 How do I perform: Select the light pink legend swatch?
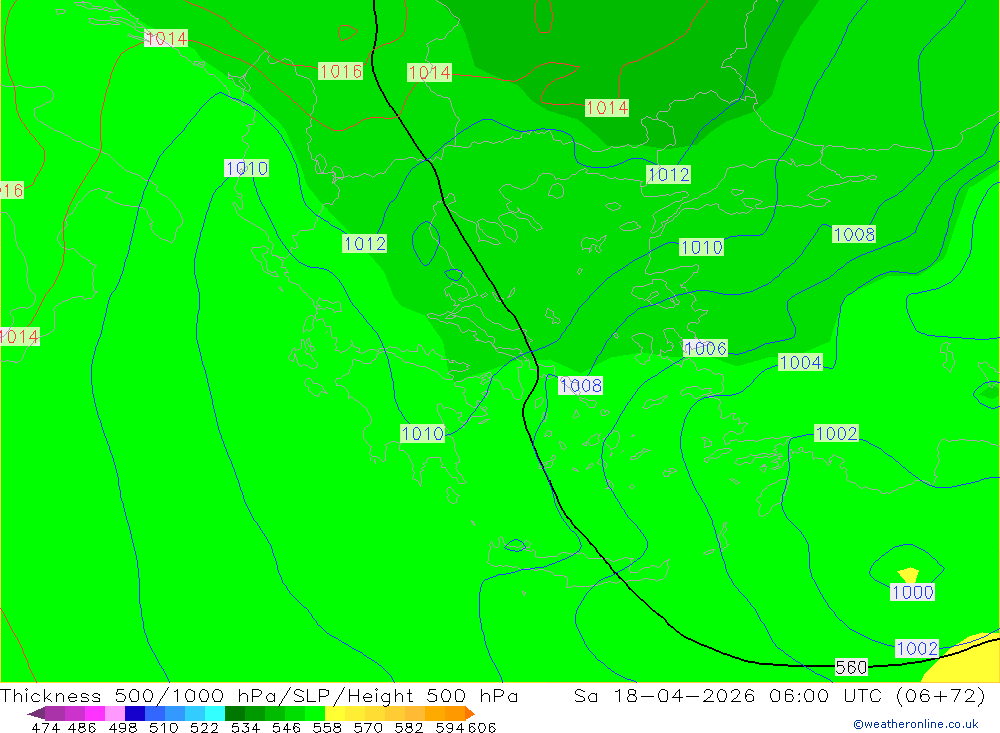[x=115, y=713]
